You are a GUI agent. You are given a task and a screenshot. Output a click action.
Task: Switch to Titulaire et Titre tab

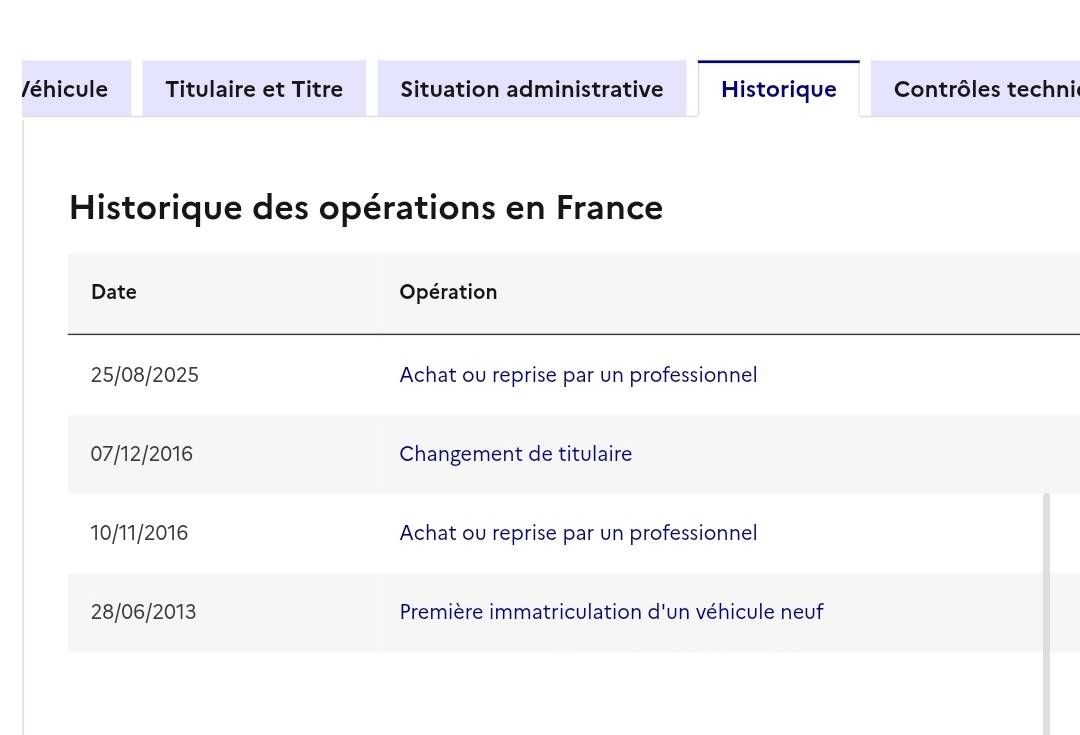(x=254, y=89)
